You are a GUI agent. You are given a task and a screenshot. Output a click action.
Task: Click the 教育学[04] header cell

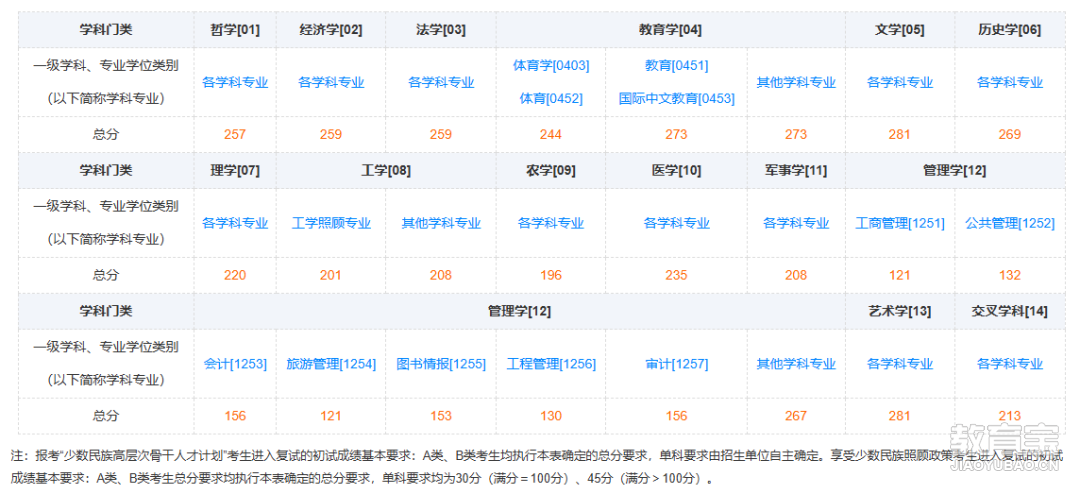pos(670,30)
